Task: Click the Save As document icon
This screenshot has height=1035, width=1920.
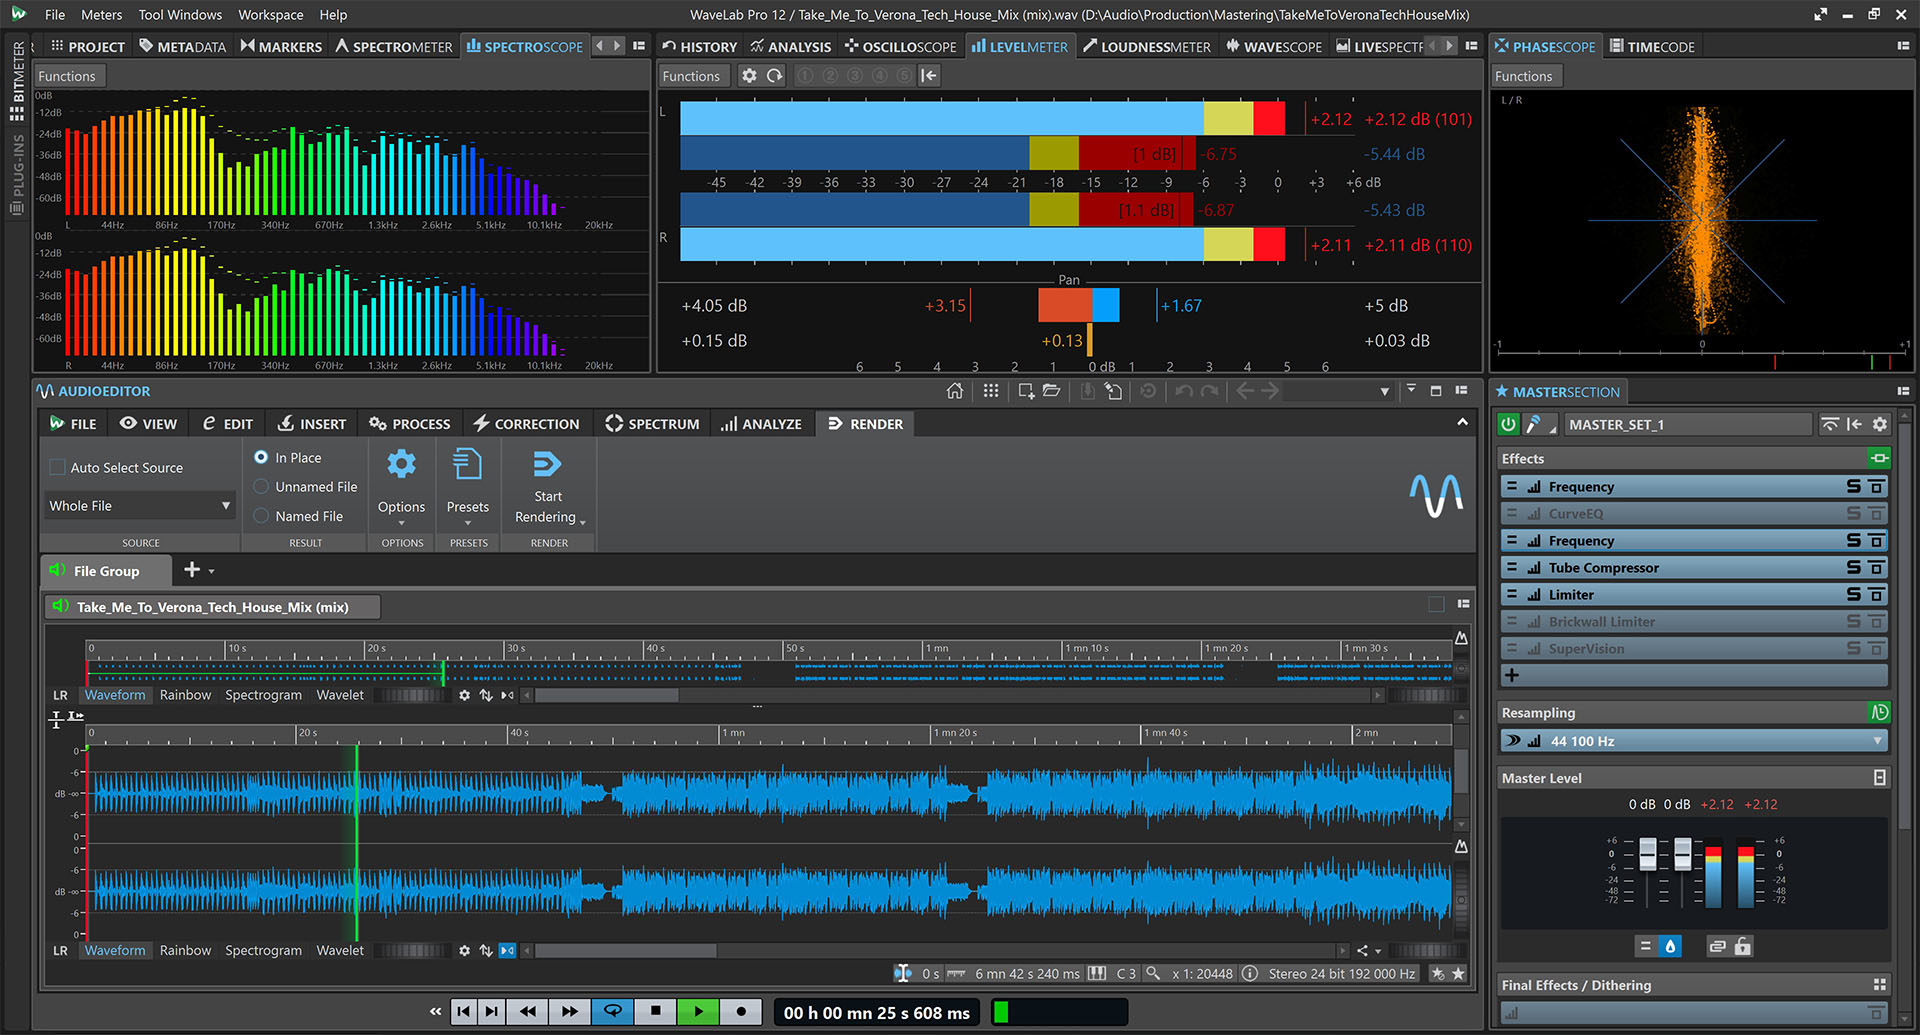Action: tap(1113, 391)
